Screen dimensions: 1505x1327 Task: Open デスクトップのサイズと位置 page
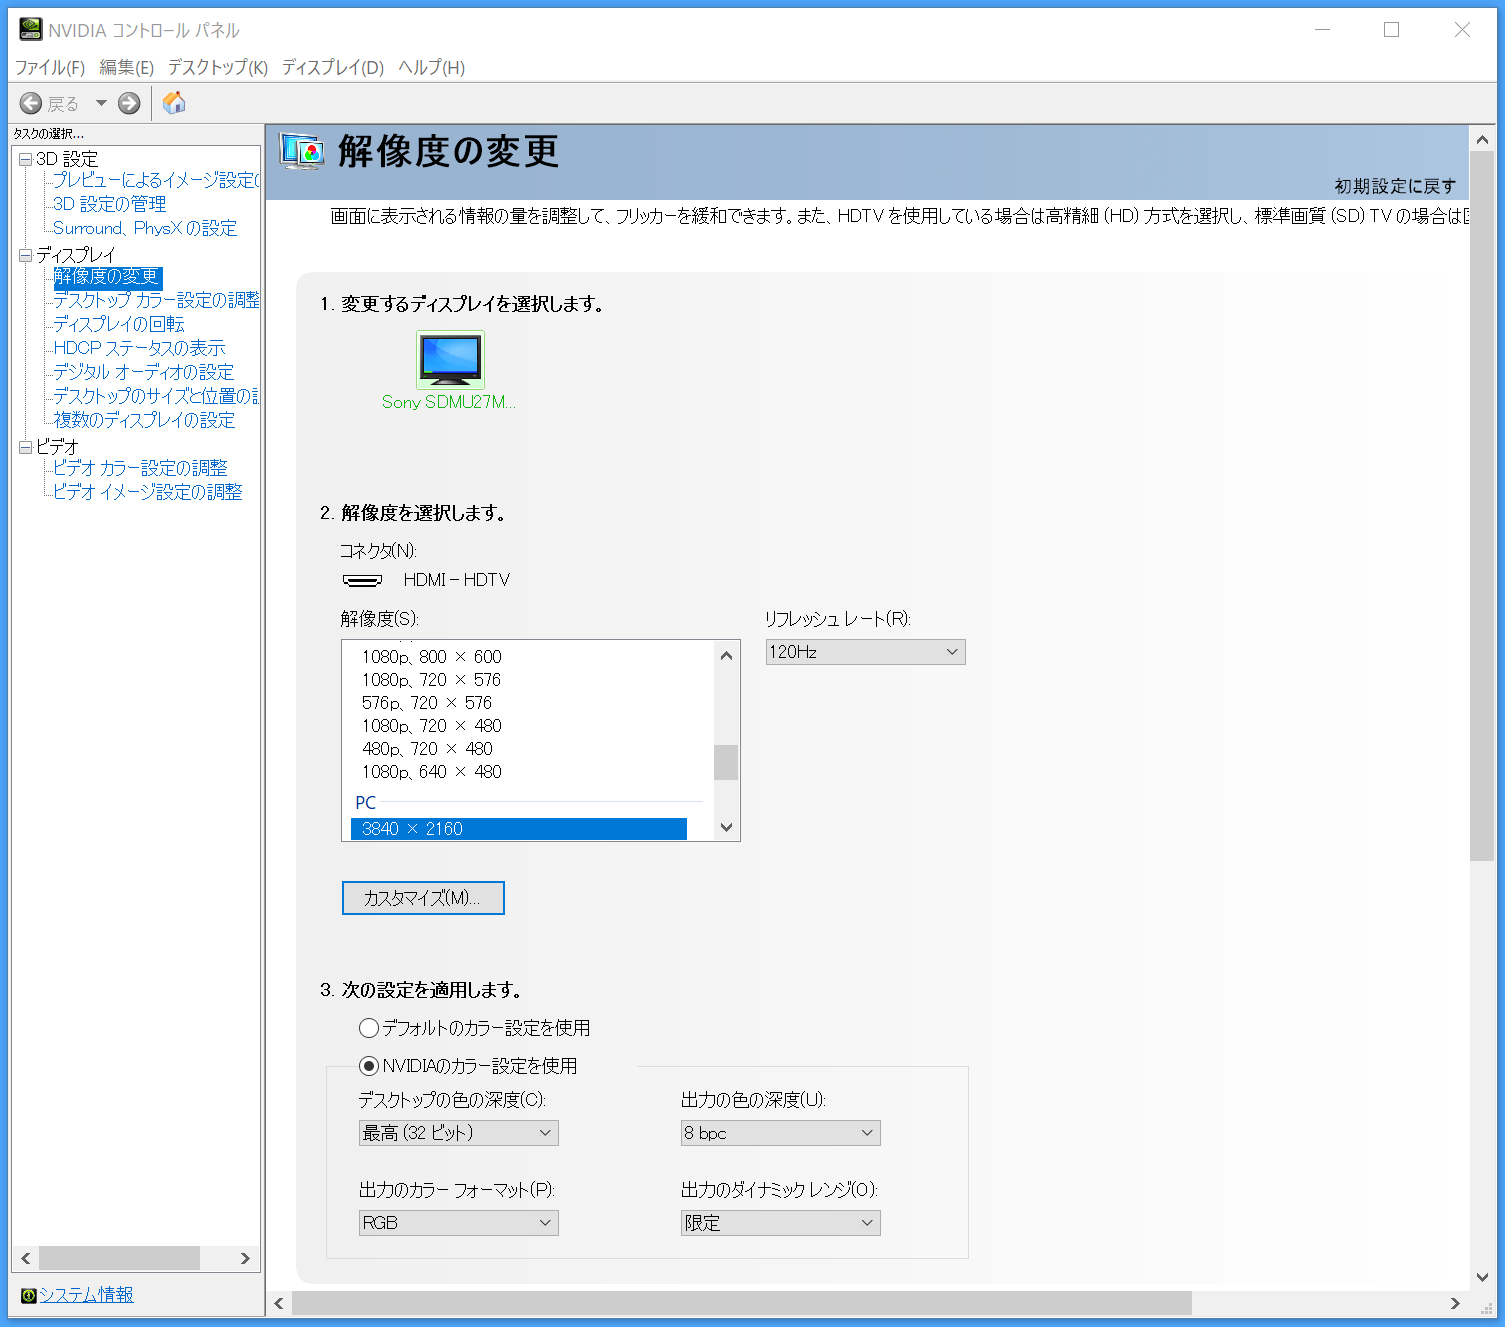[x=156, y=396]
